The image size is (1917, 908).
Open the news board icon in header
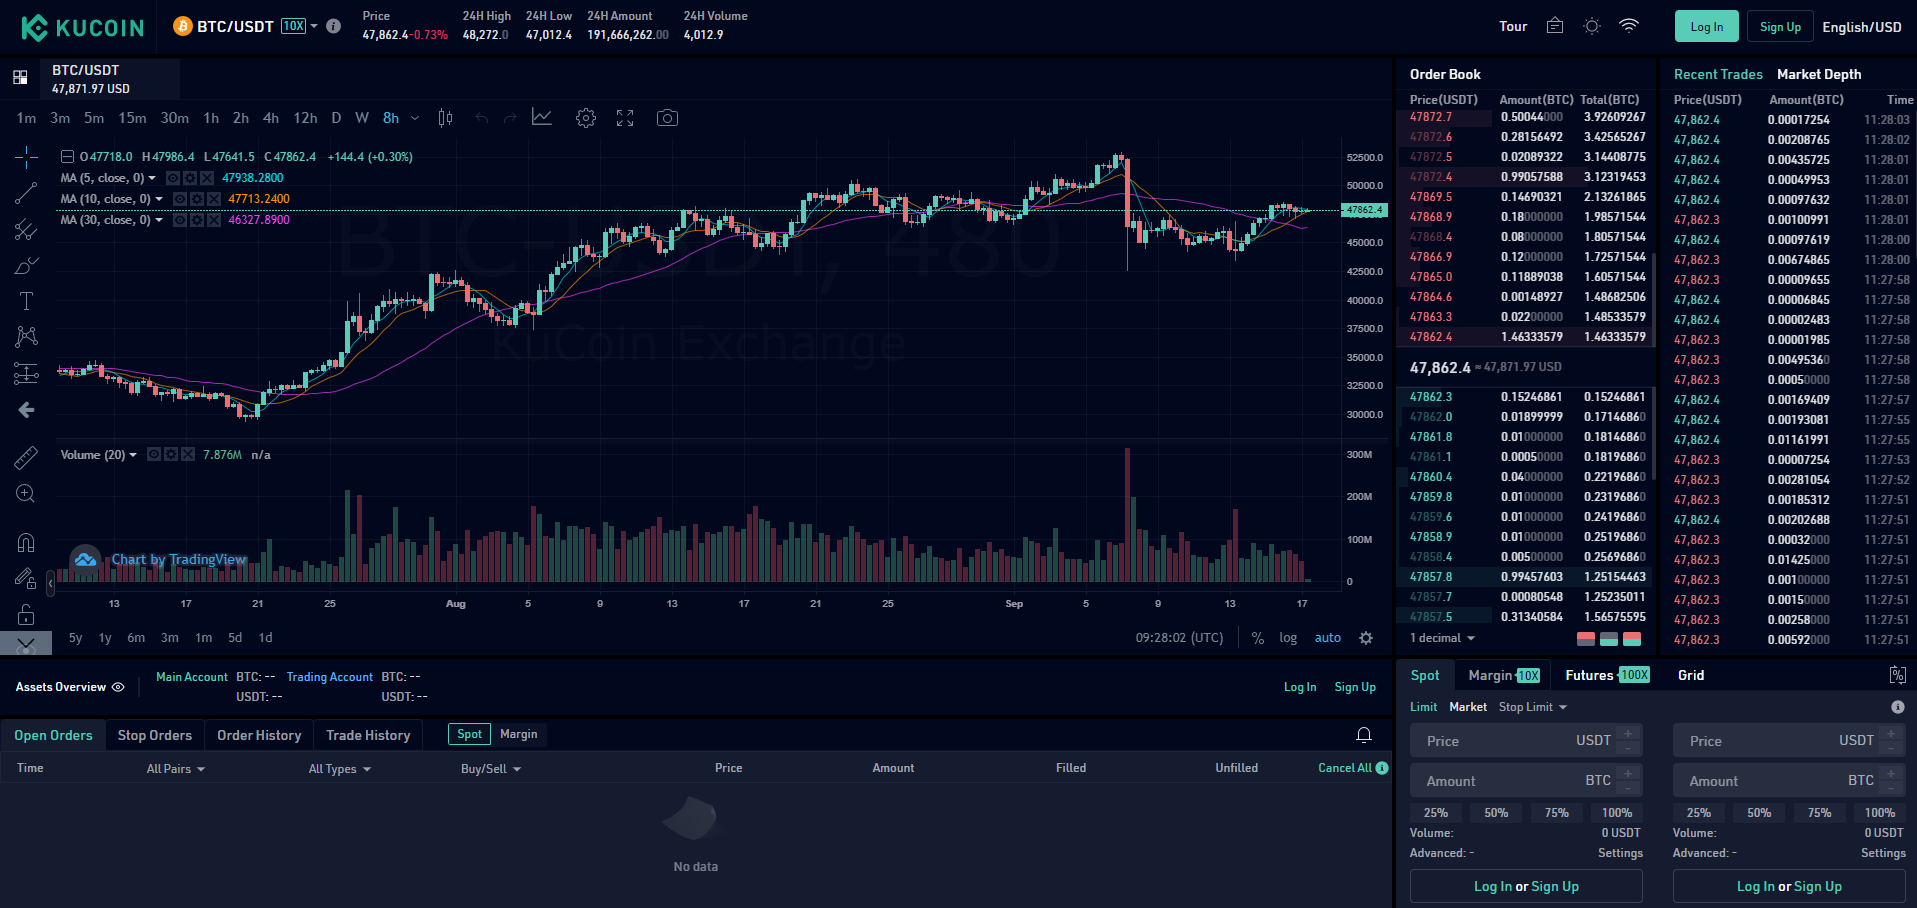[x=1555, y=26]
